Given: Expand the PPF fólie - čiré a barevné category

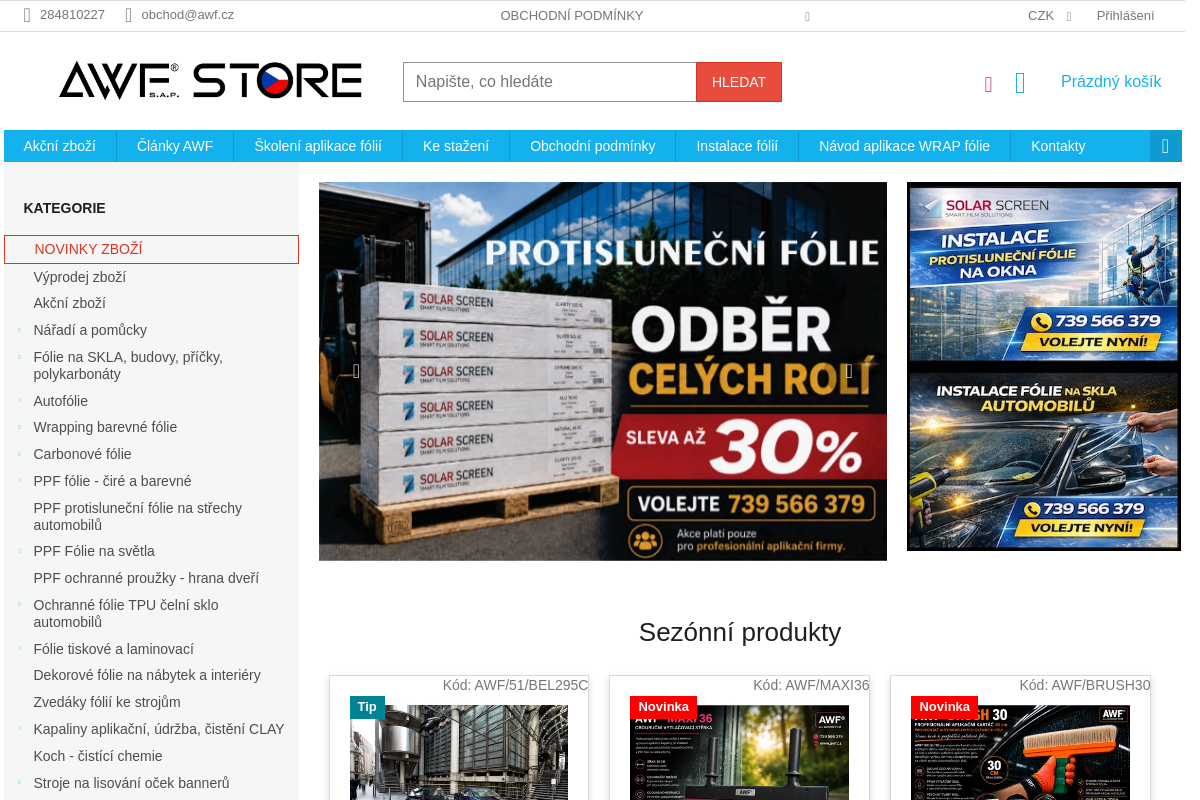Looking at the screenshot, I should (19, 481).
